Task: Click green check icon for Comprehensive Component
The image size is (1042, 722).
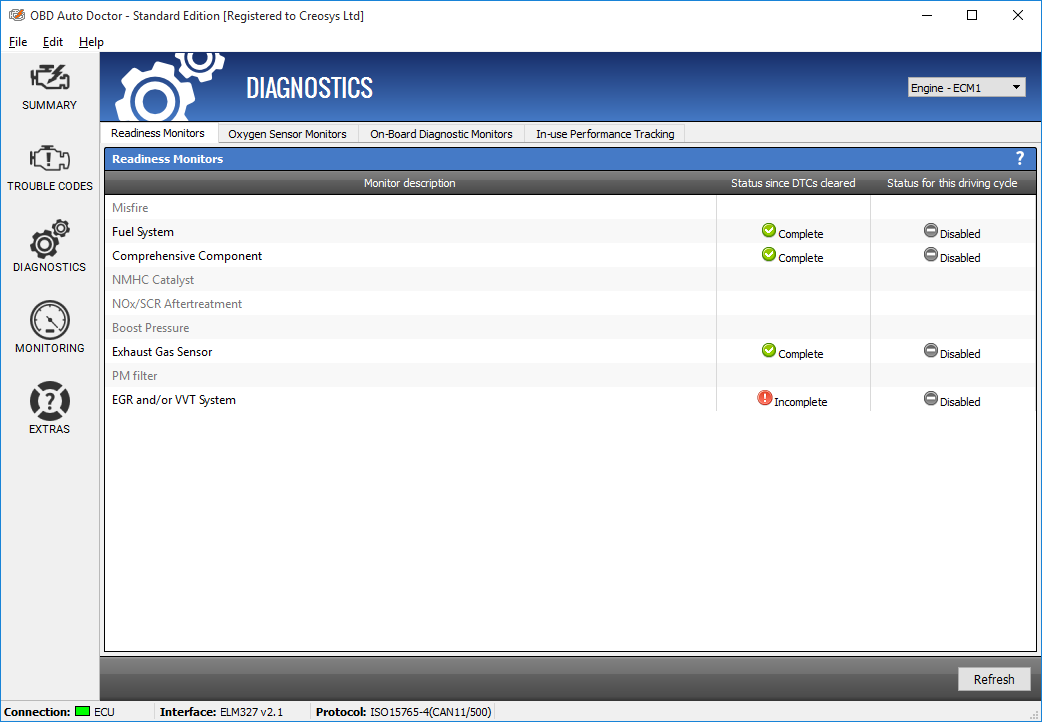Action: tap(769, 255)
